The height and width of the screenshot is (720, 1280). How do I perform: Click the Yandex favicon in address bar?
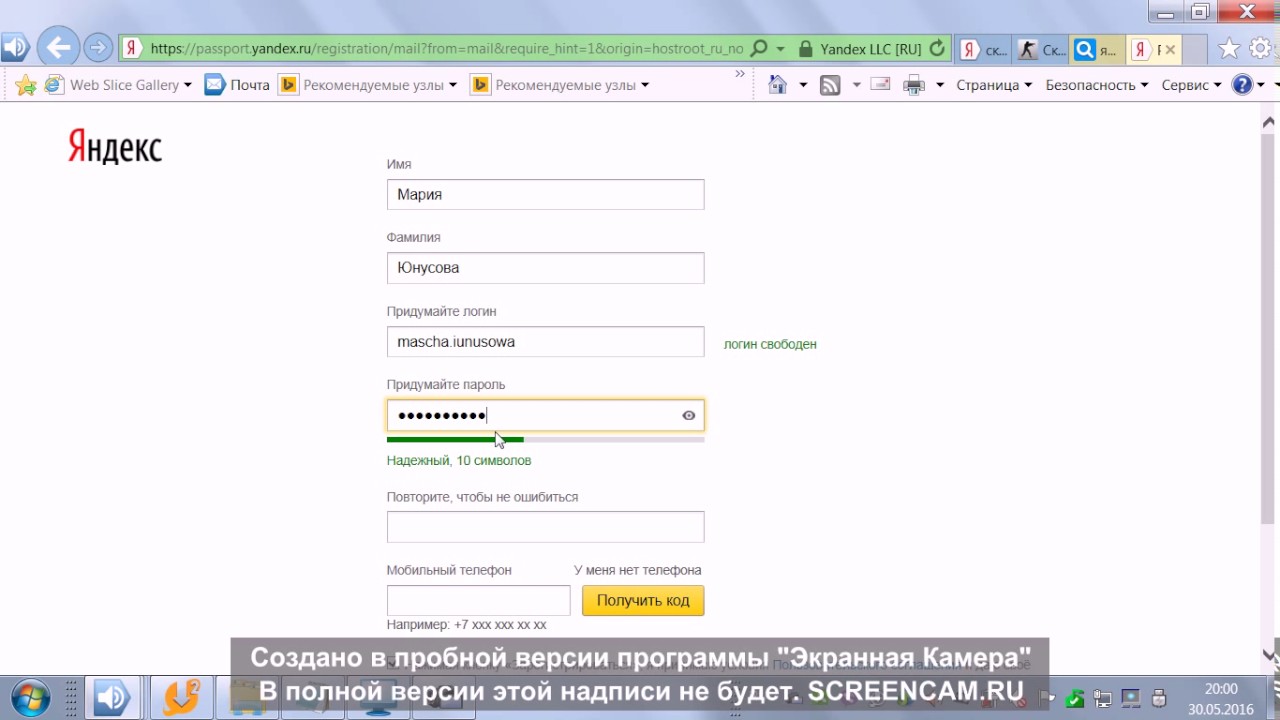(131, 48)
